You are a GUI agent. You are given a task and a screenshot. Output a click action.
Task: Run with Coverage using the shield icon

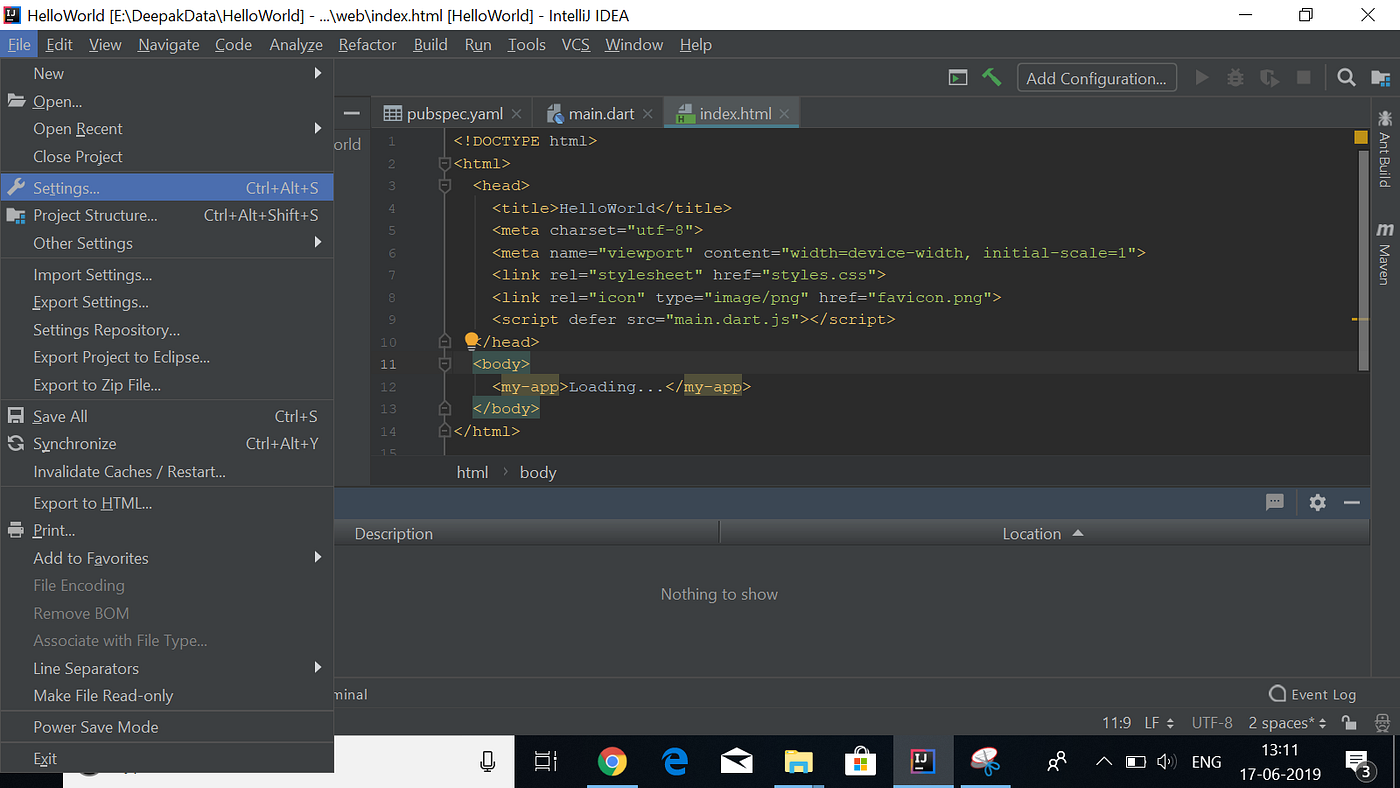[x=1268, y=77]
